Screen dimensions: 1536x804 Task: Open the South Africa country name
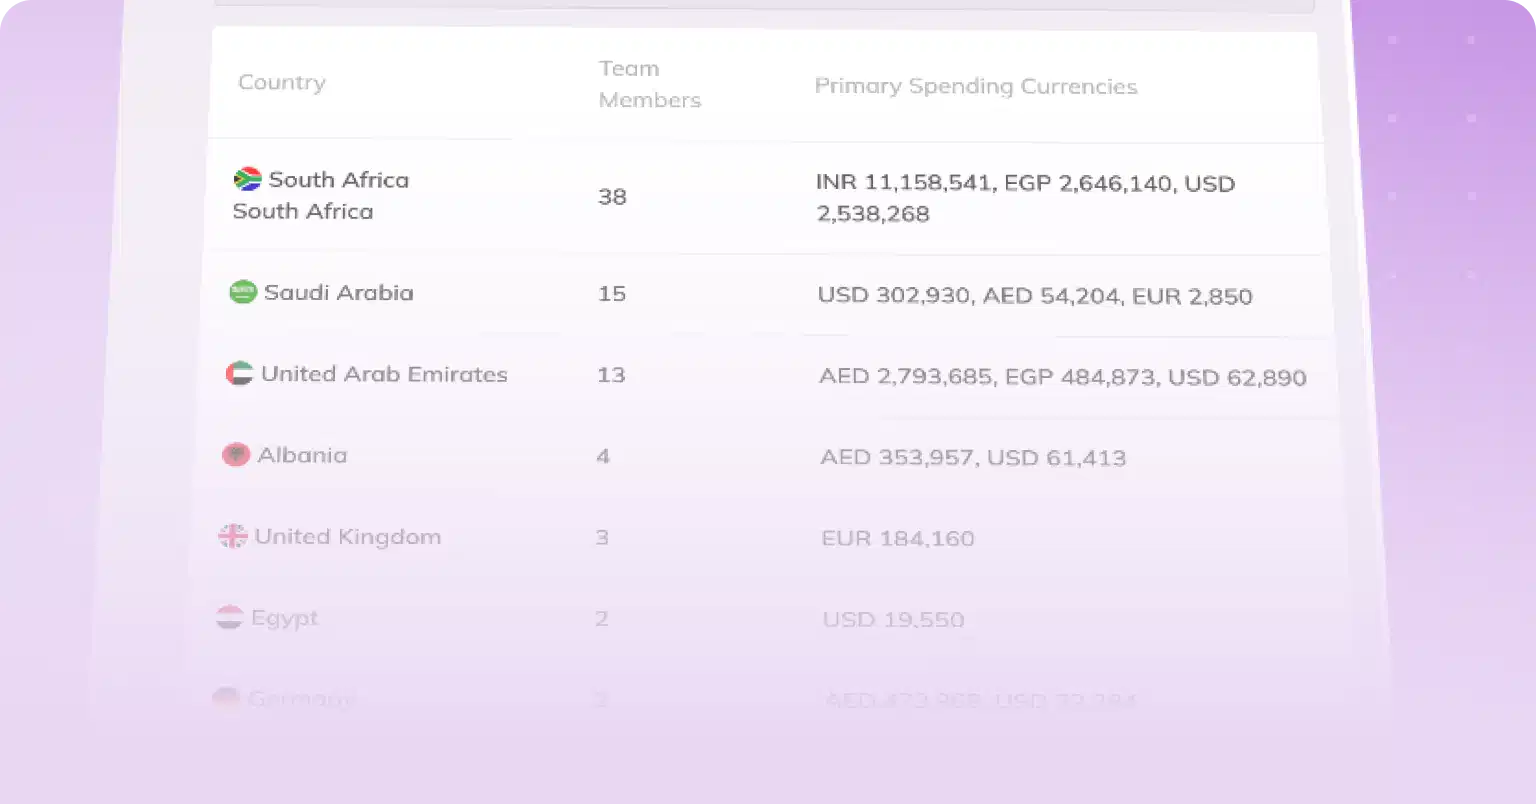tap(339, 180)
